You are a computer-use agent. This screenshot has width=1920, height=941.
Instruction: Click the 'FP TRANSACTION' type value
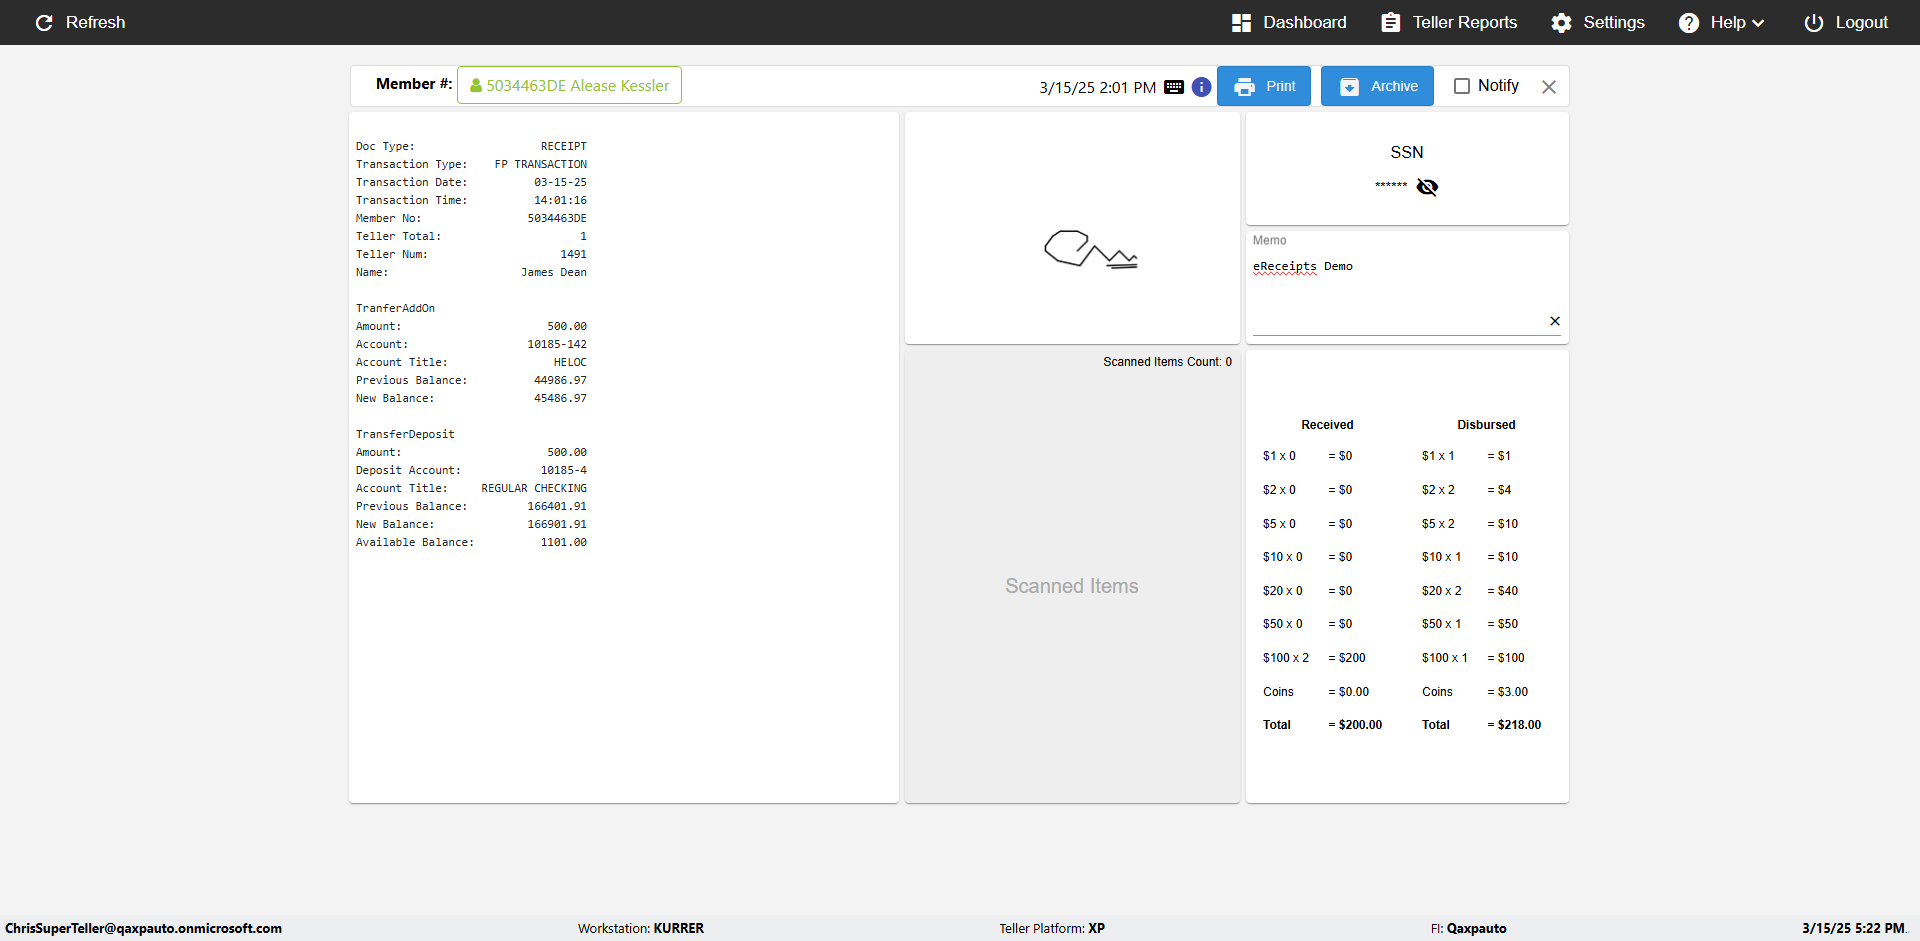(x=541, y=164)
